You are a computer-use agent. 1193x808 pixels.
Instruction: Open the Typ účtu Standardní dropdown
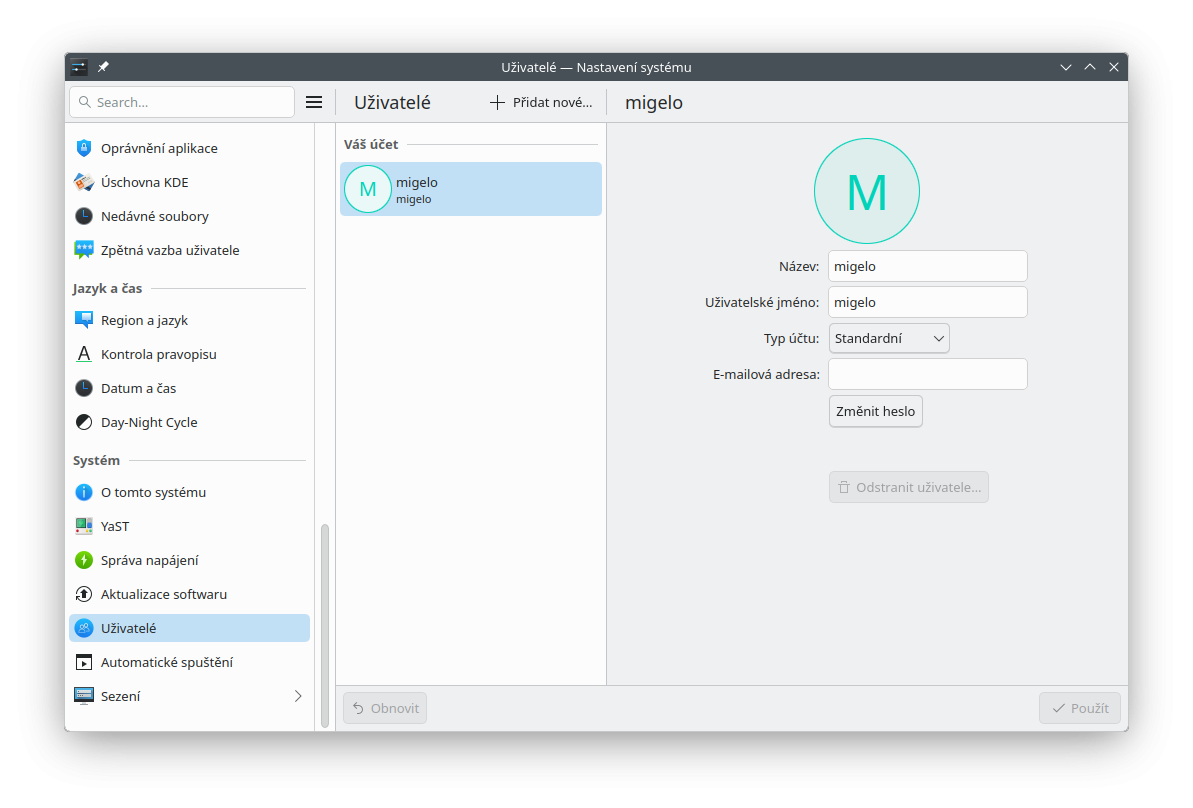coord(889,338)
